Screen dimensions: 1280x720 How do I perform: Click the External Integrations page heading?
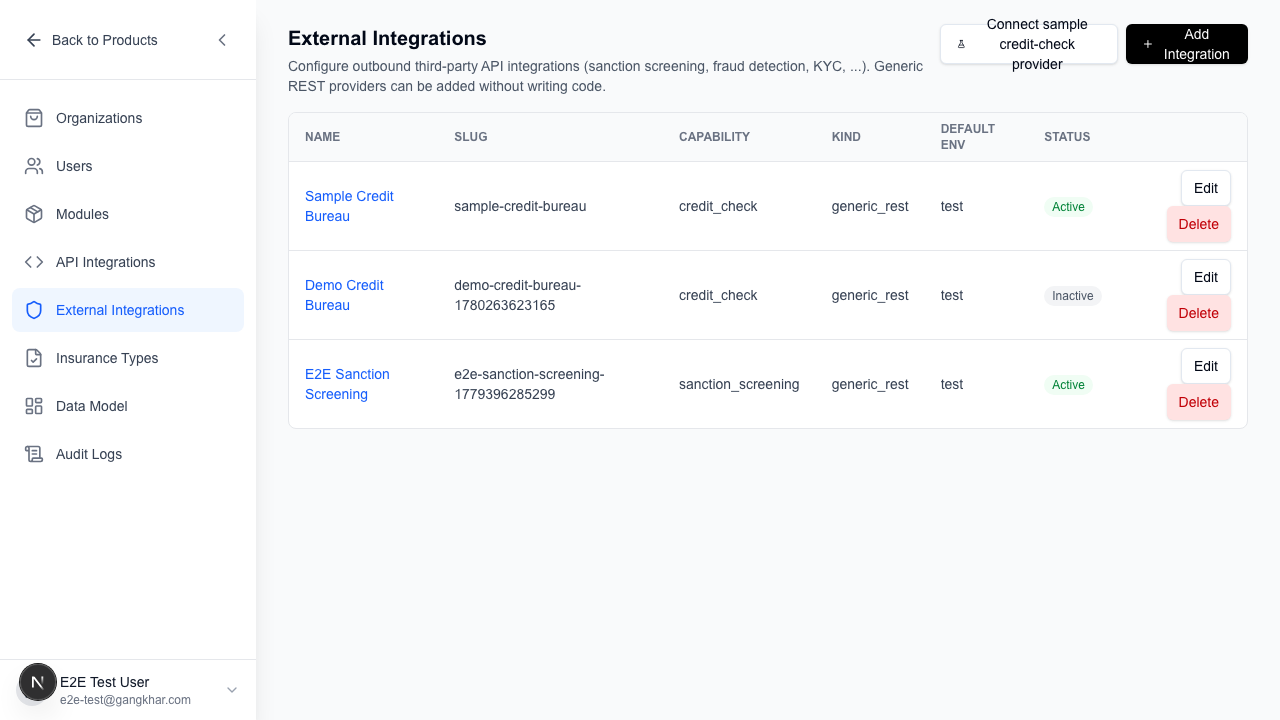pos(387,38)
